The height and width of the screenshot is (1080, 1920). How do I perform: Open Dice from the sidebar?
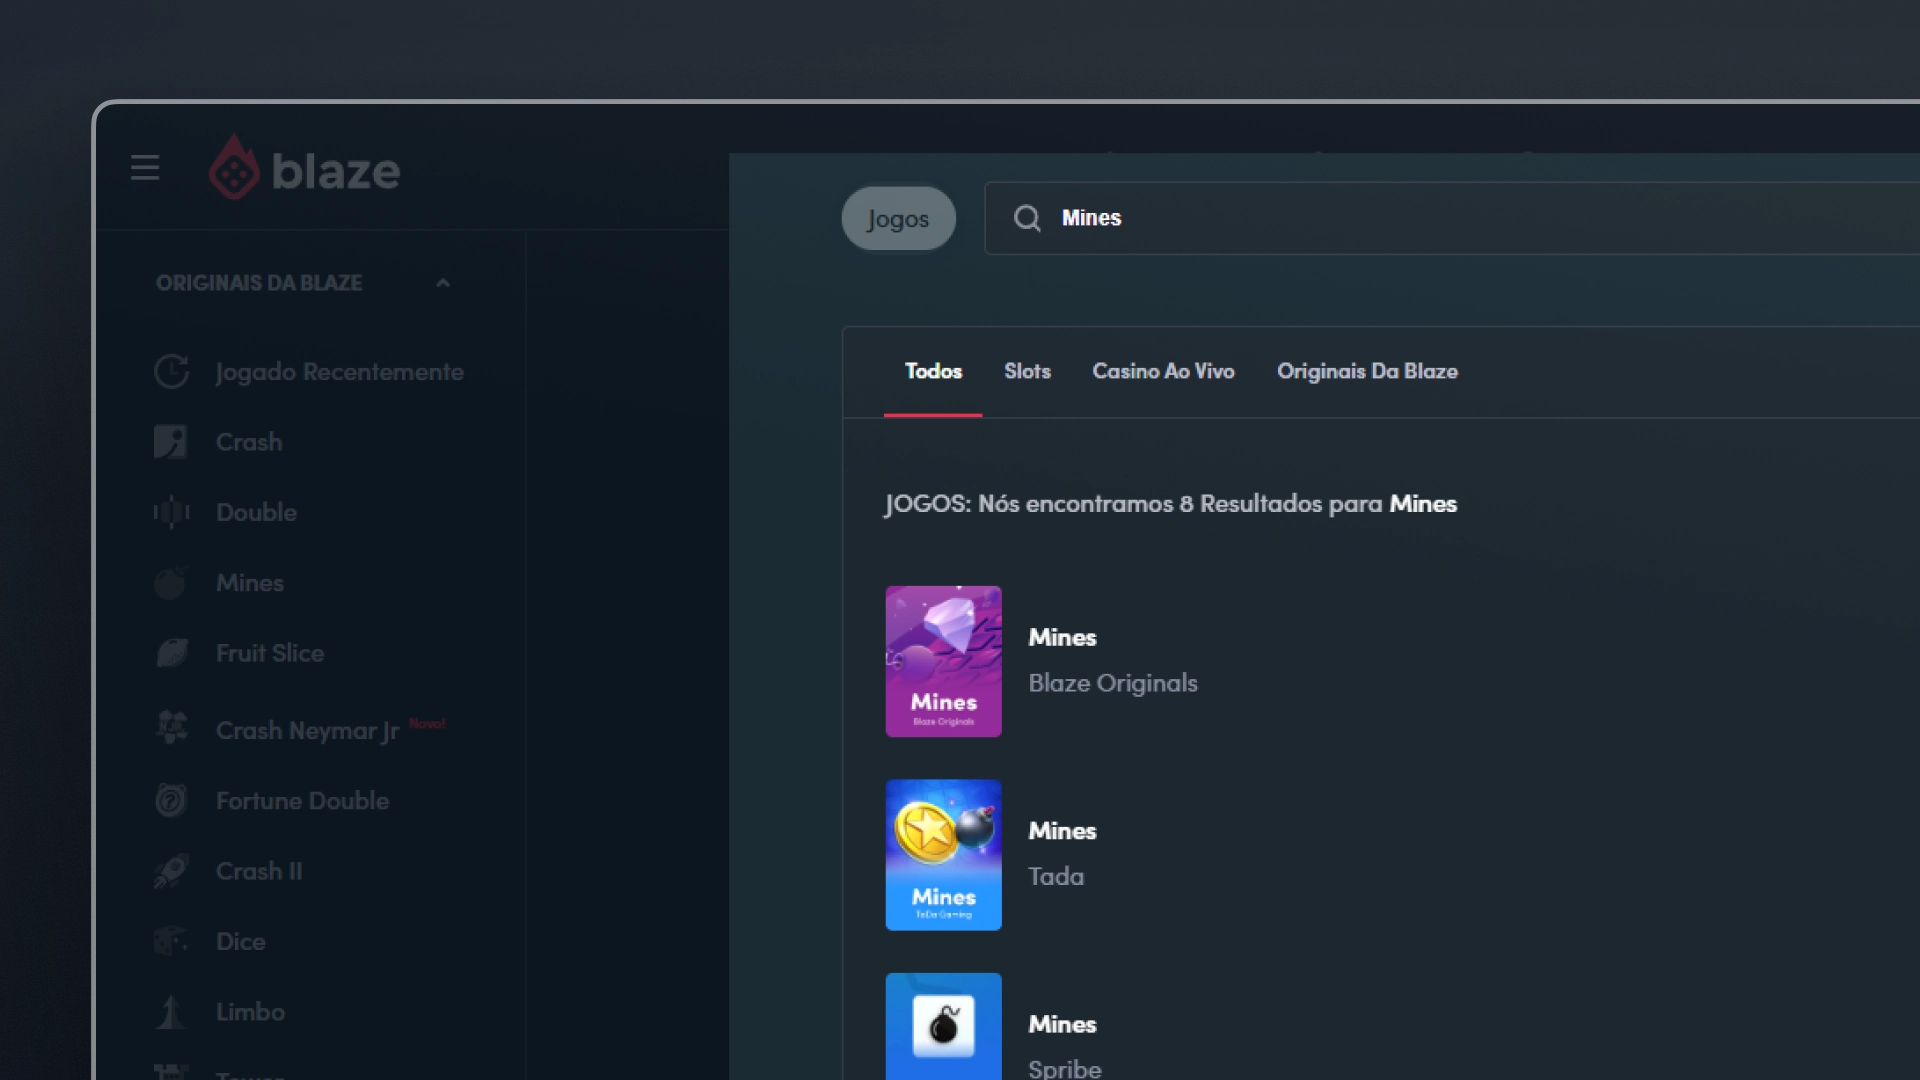(241, 941)
